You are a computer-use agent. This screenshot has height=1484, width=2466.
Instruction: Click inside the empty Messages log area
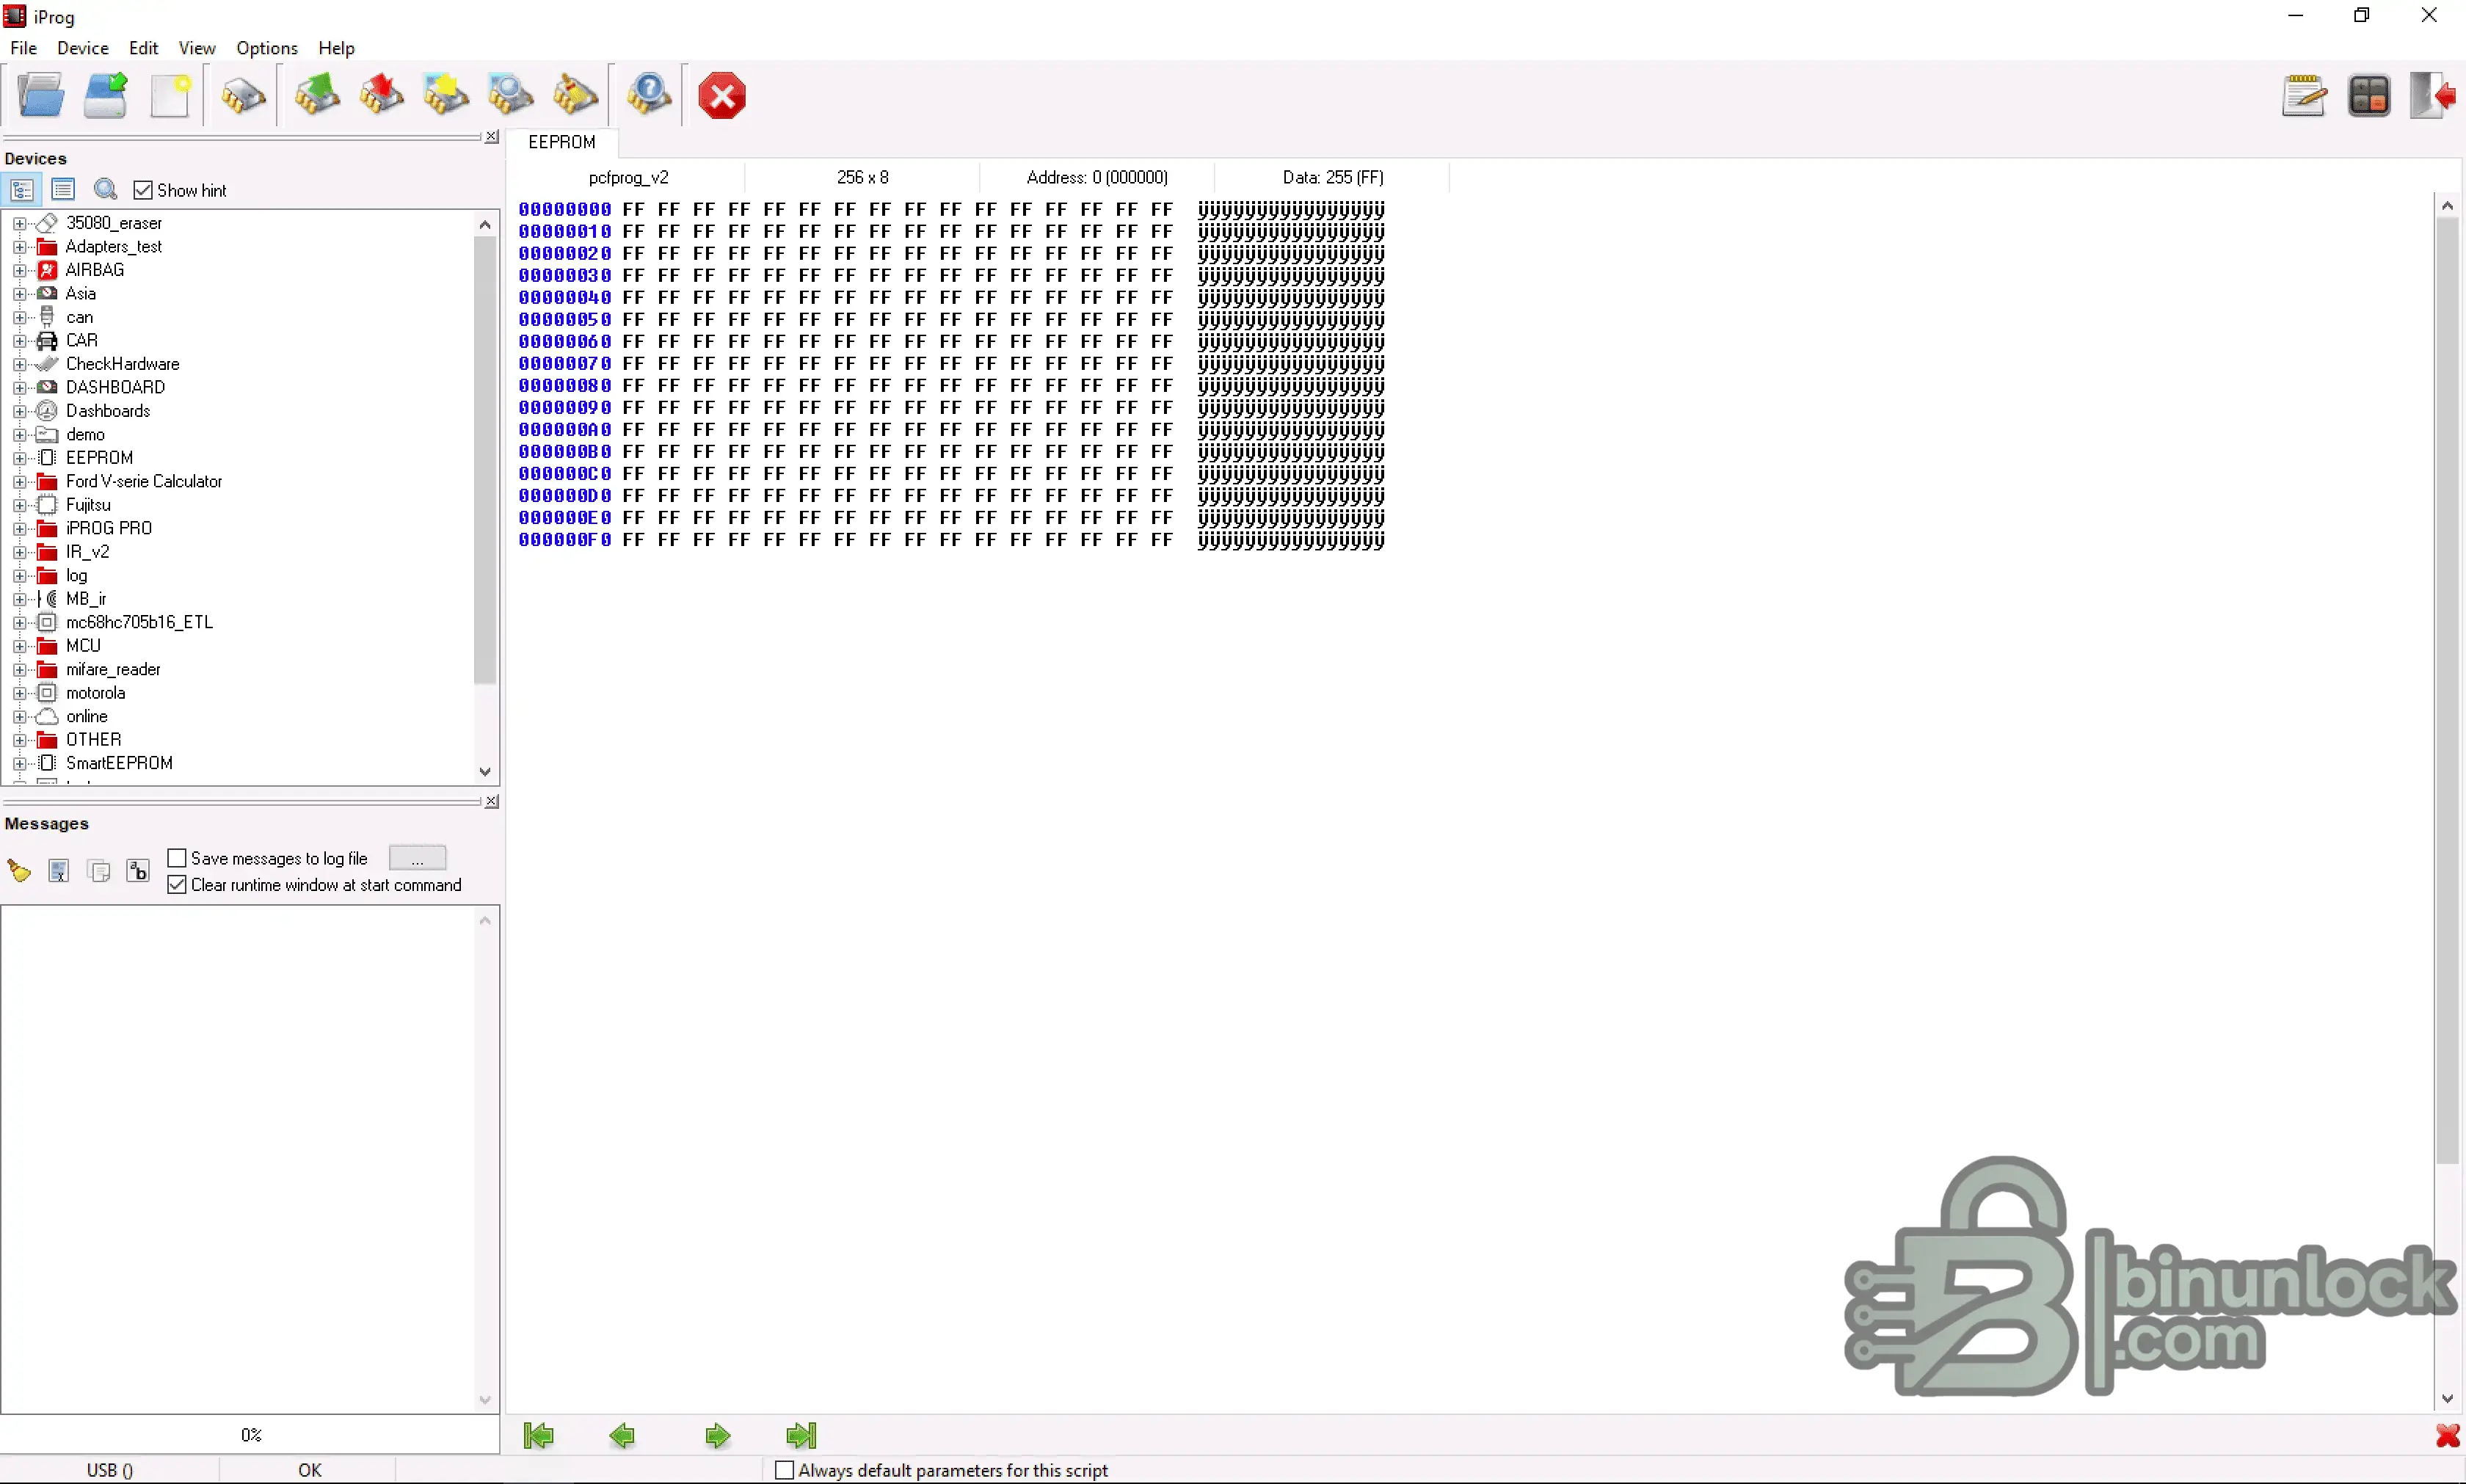[x=238, y=1160]
